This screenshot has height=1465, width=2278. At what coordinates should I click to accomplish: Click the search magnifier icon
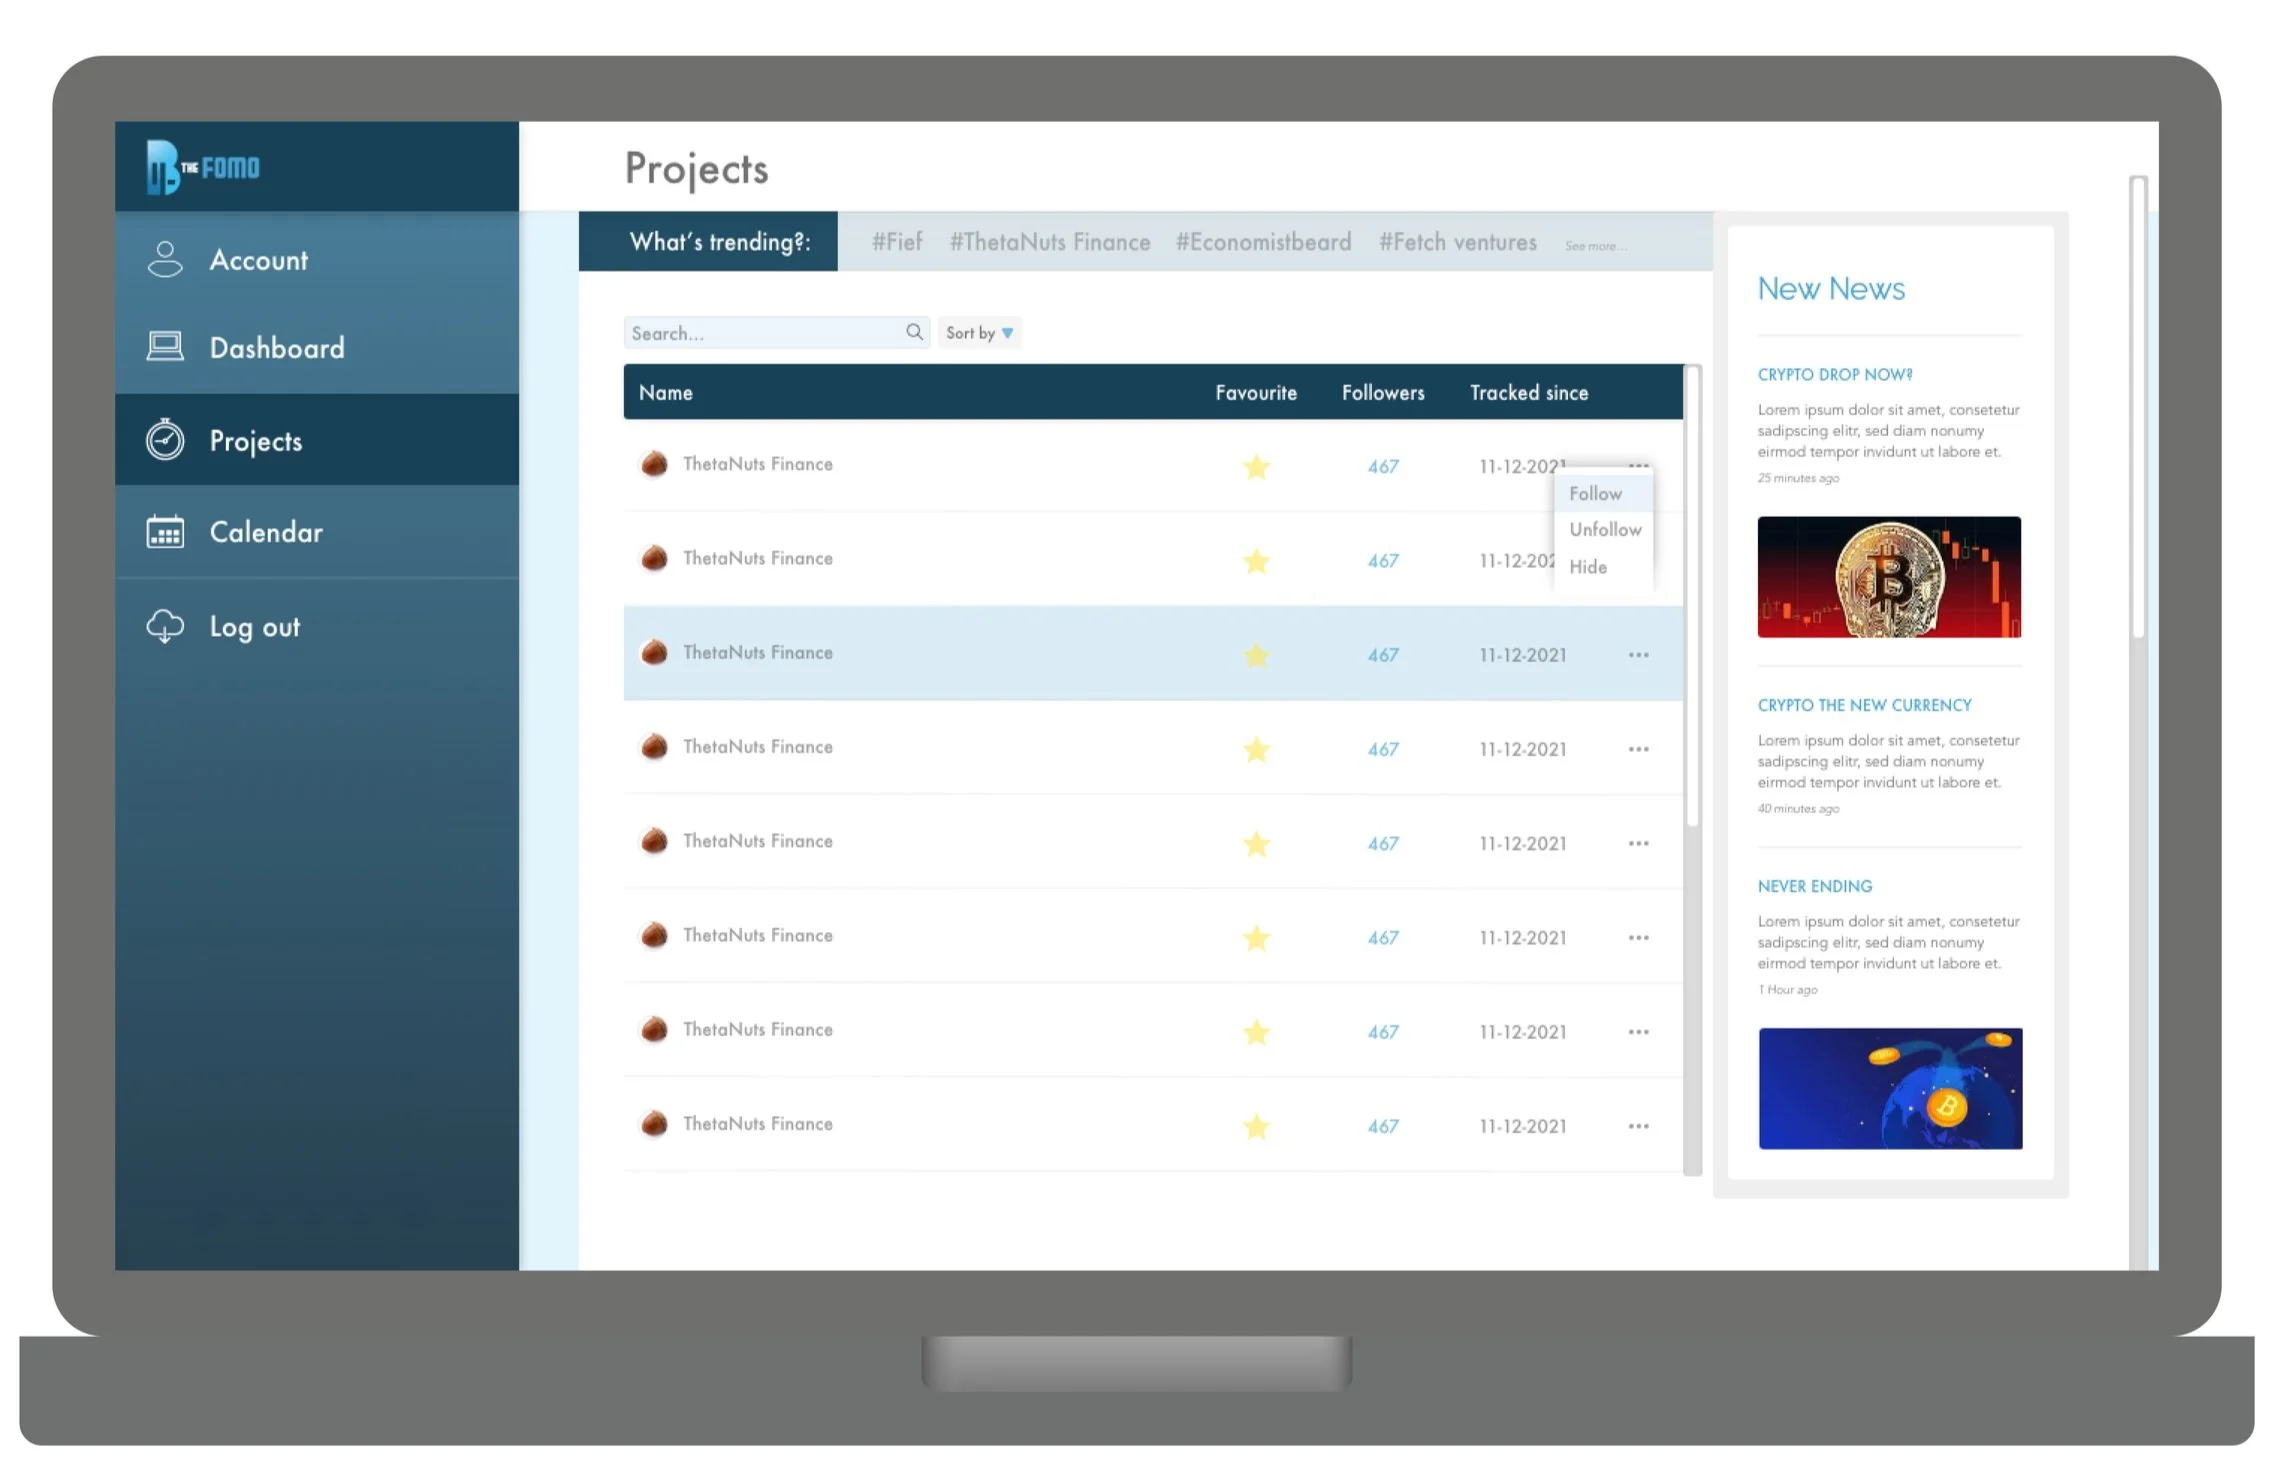[x=914, y=332]
